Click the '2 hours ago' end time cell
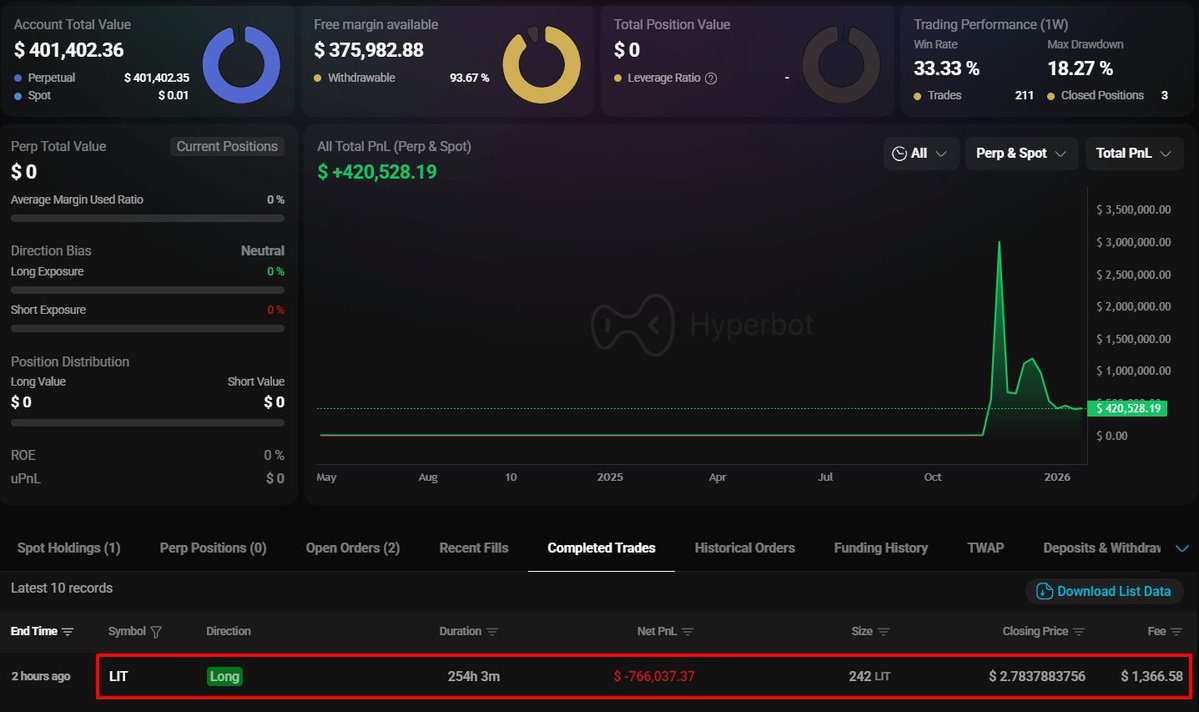1199x712 pixels. click(x=41, y=676)
